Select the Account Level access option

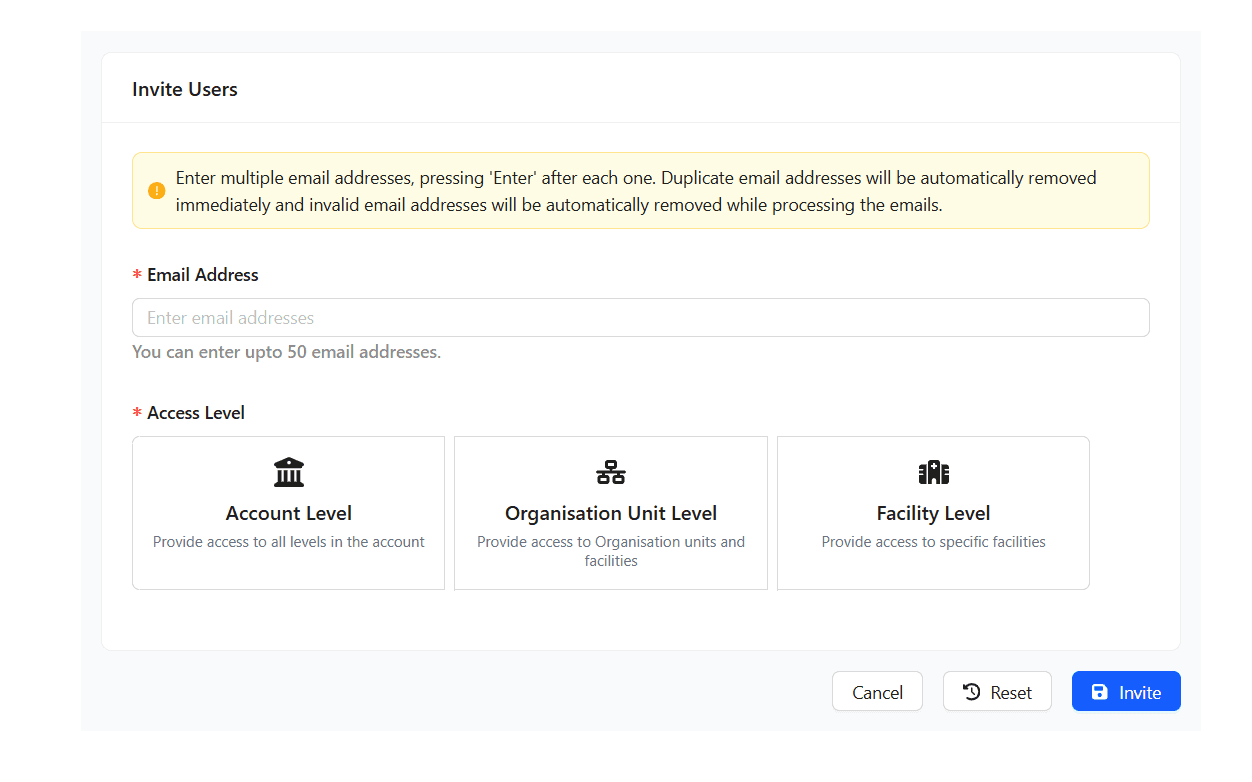[x=288, y=512]
